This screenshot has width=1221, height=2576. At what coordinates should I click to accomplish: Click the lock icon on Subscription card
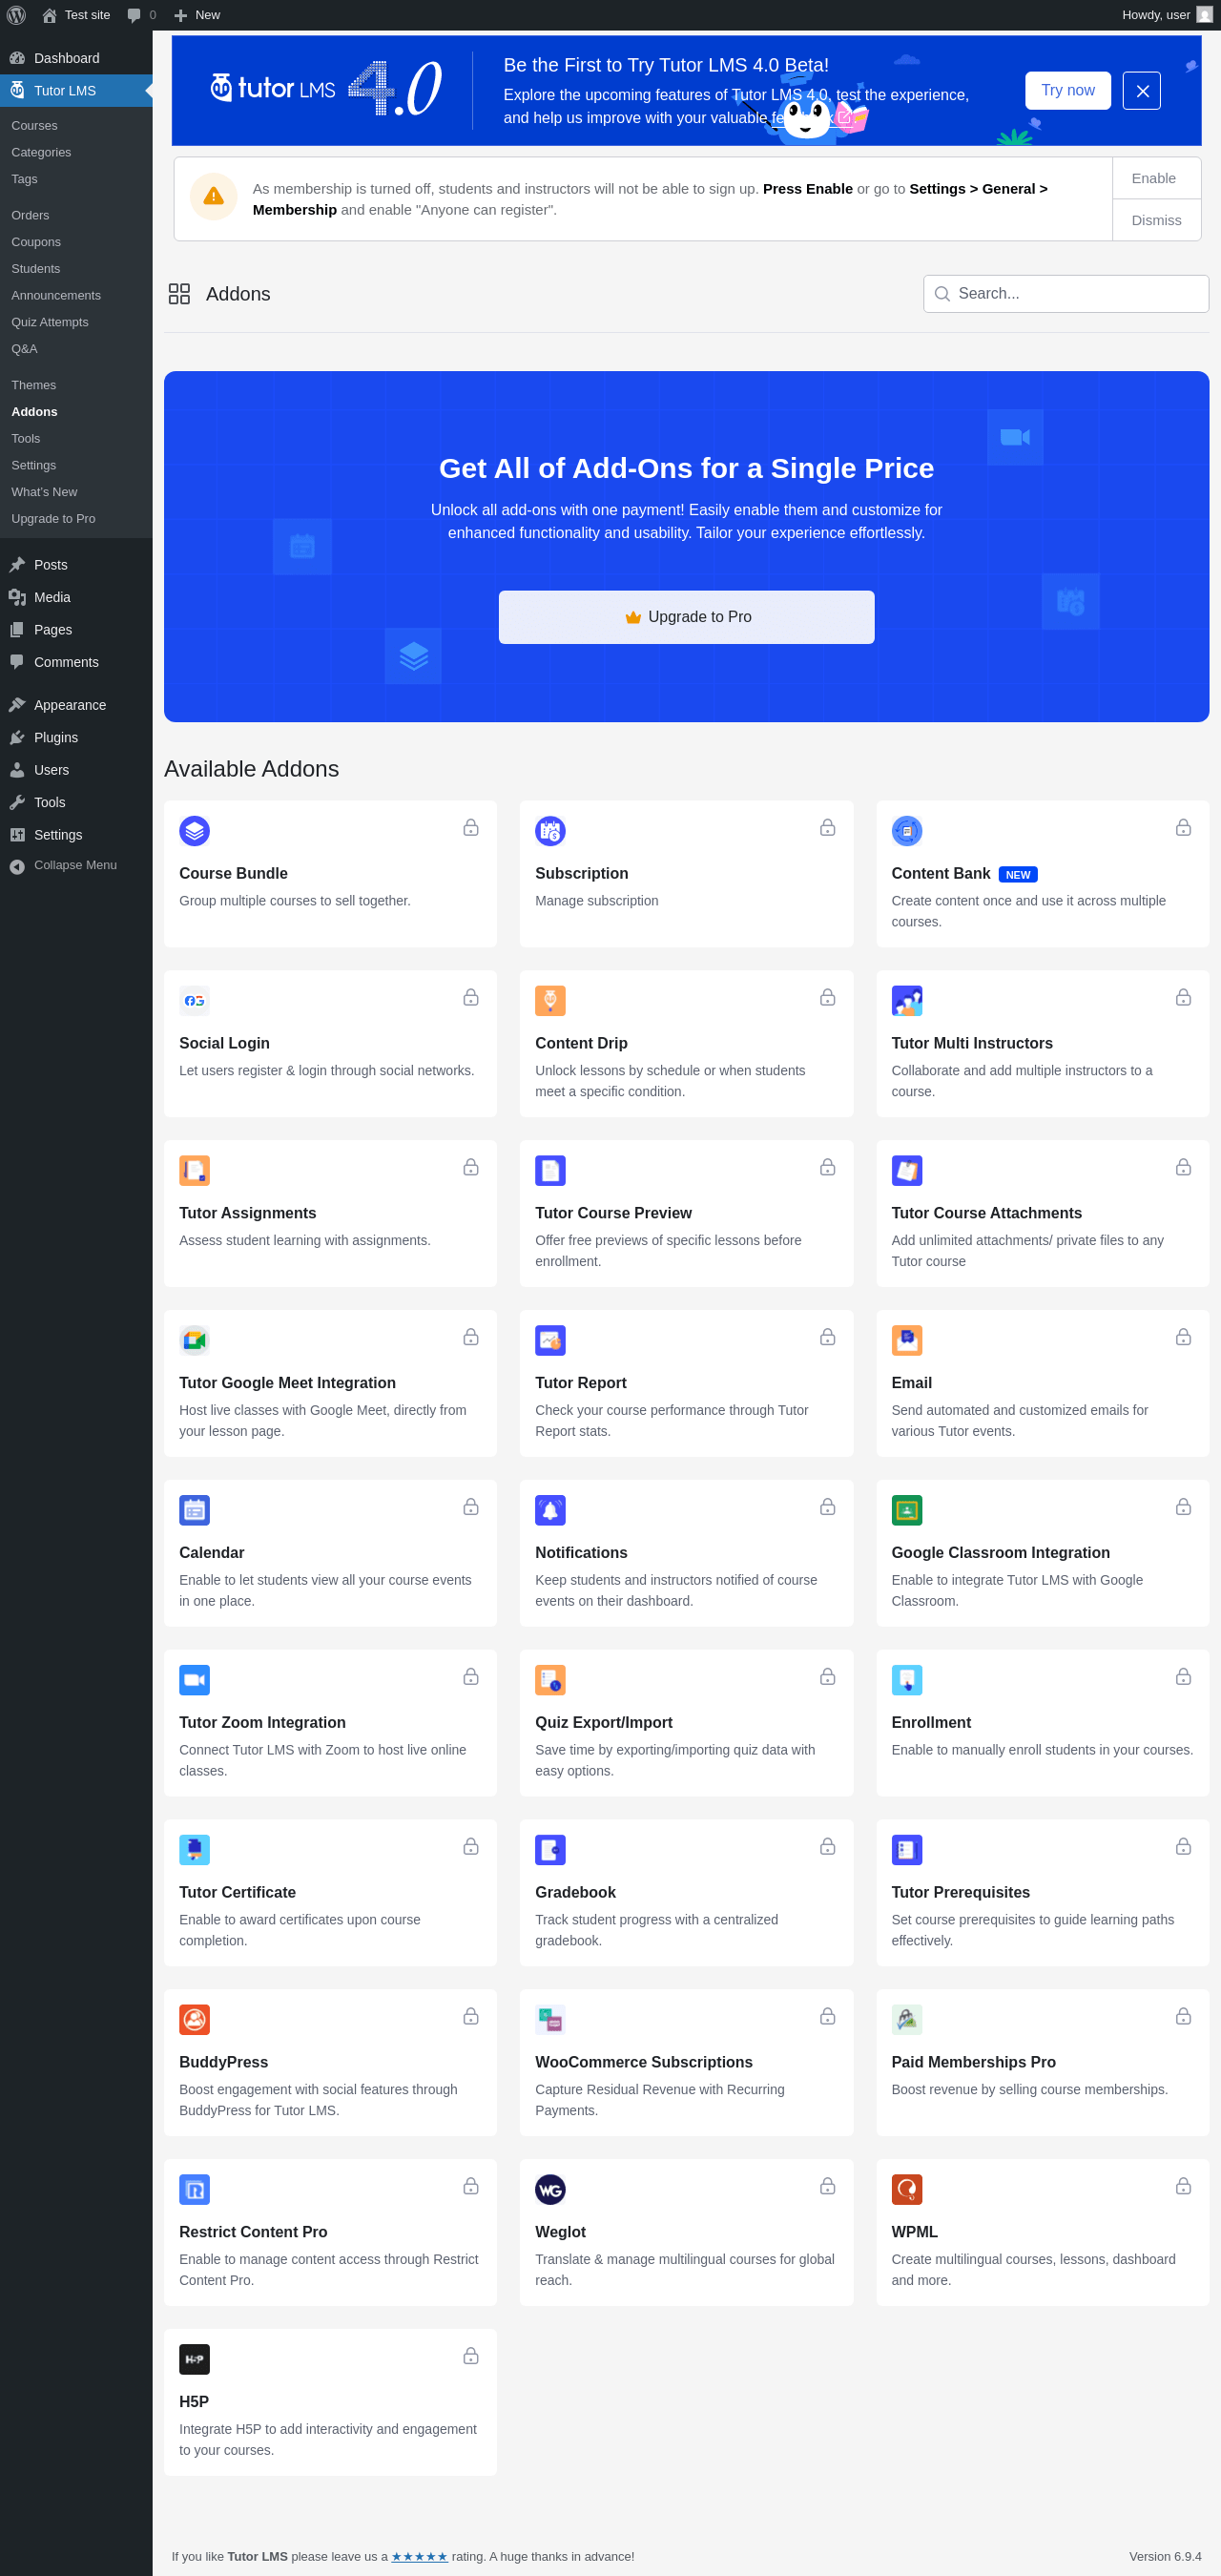827,828
